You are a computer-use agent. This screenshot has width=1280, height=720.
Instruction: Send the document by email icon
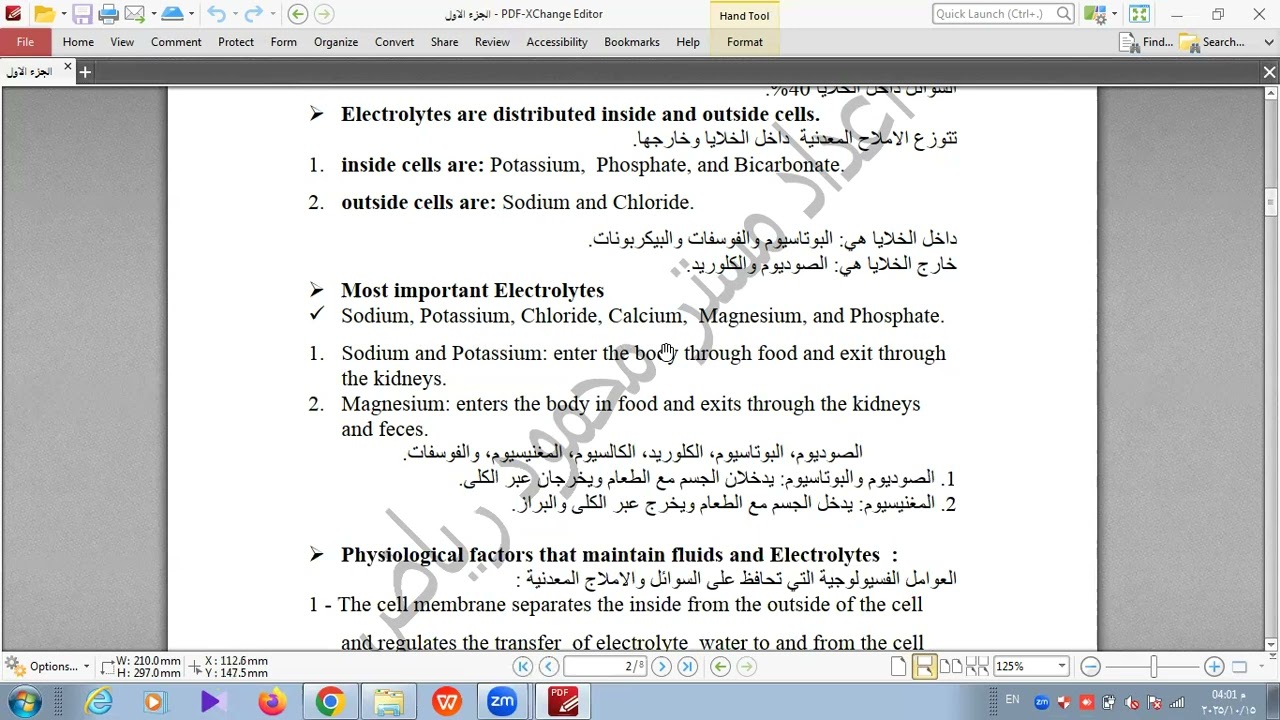point(133,14)
